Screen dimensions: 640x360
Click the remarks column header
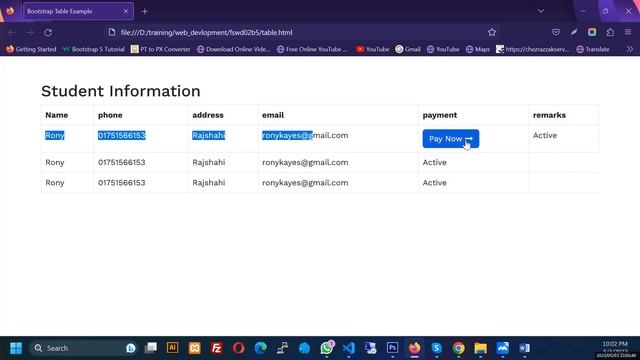pos(549,115)
